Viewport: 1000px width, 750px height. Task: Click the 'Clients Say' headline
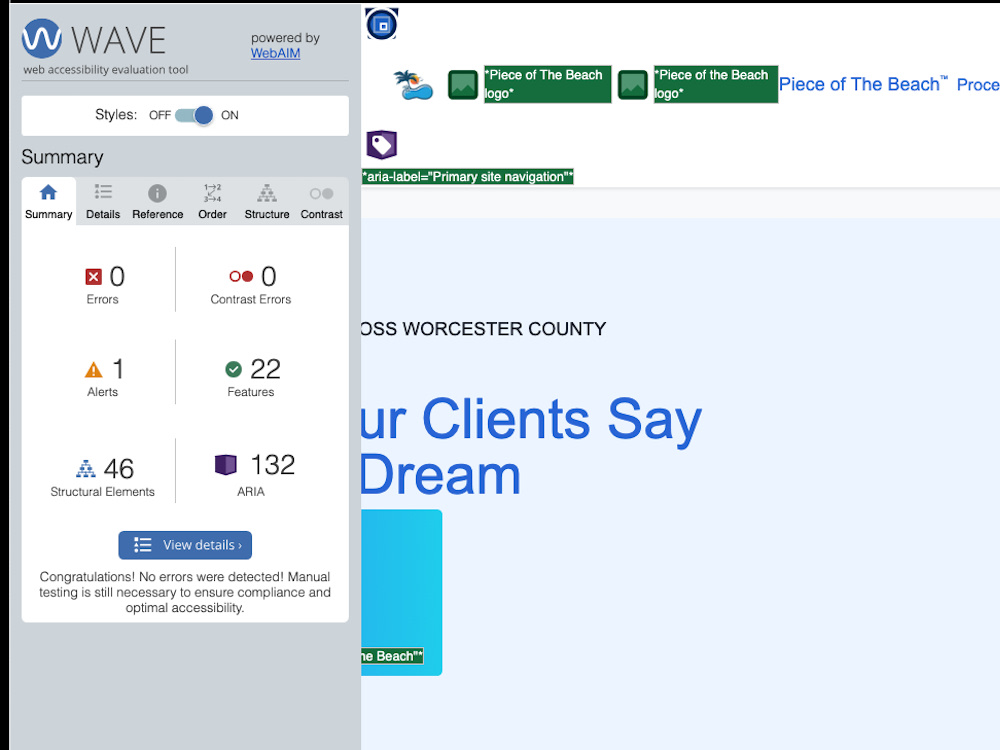pyautogui.click(x=561, y=419)
